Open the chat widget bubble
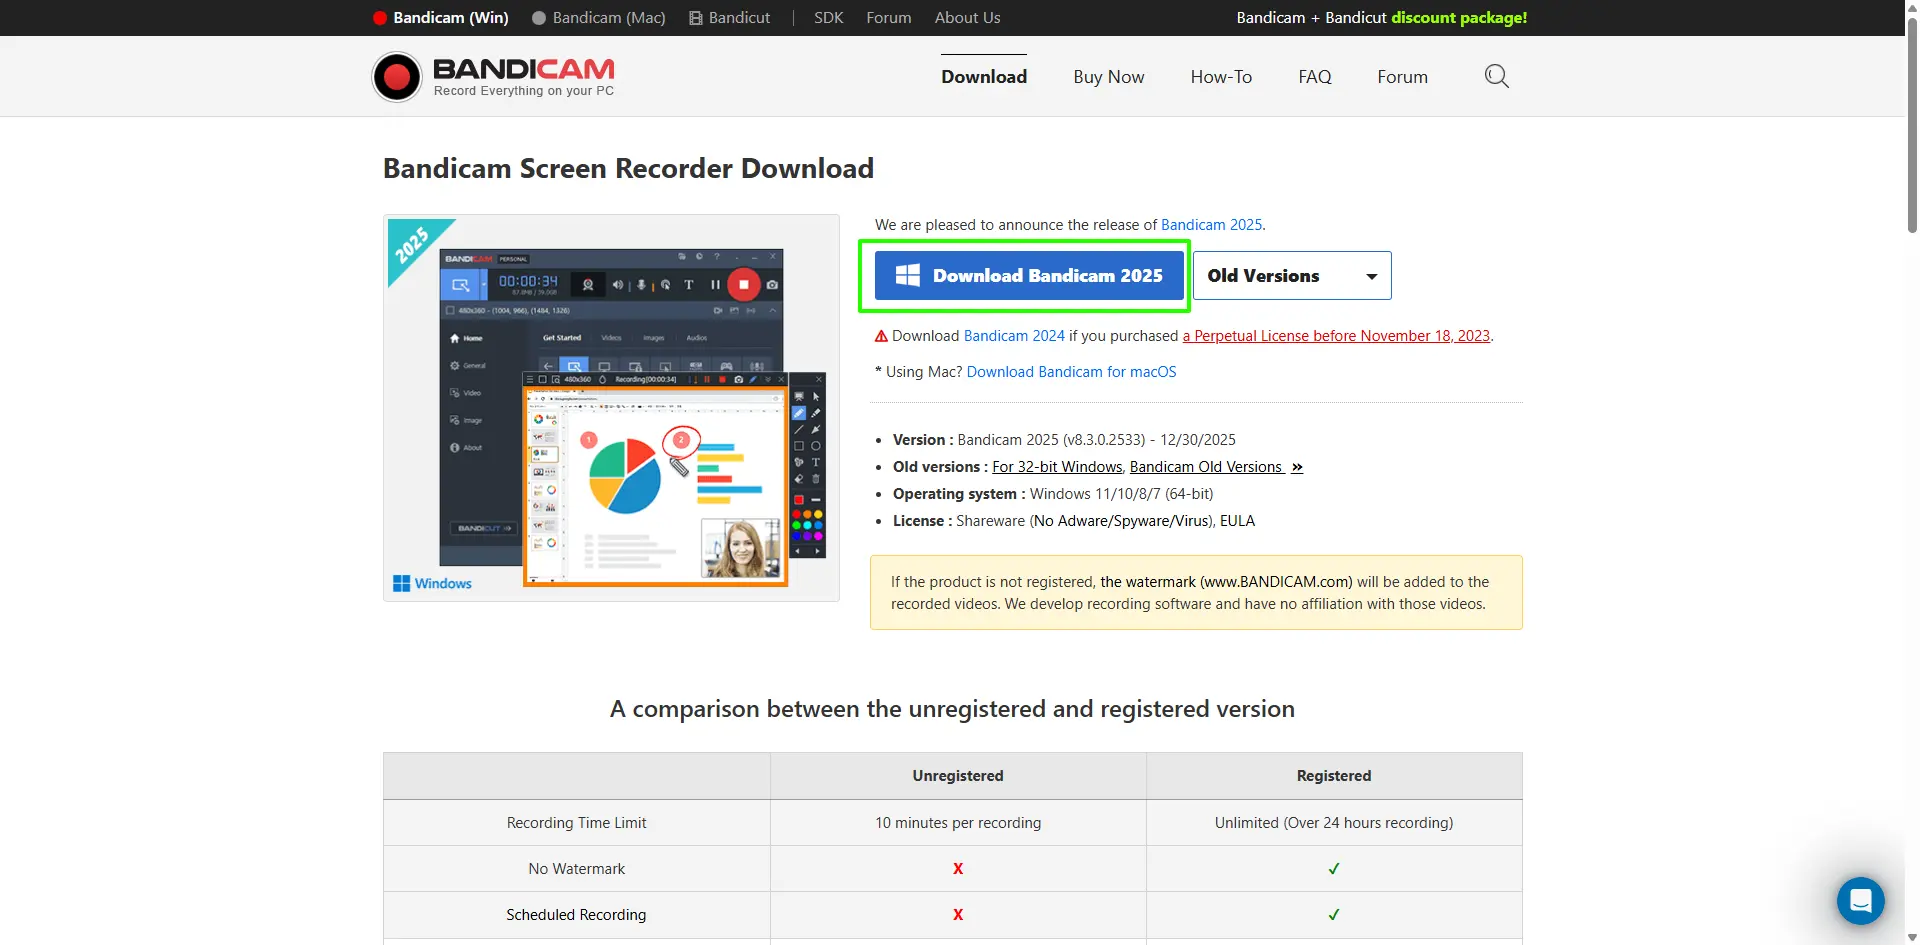1920x945 pixels. [1860, 900]
